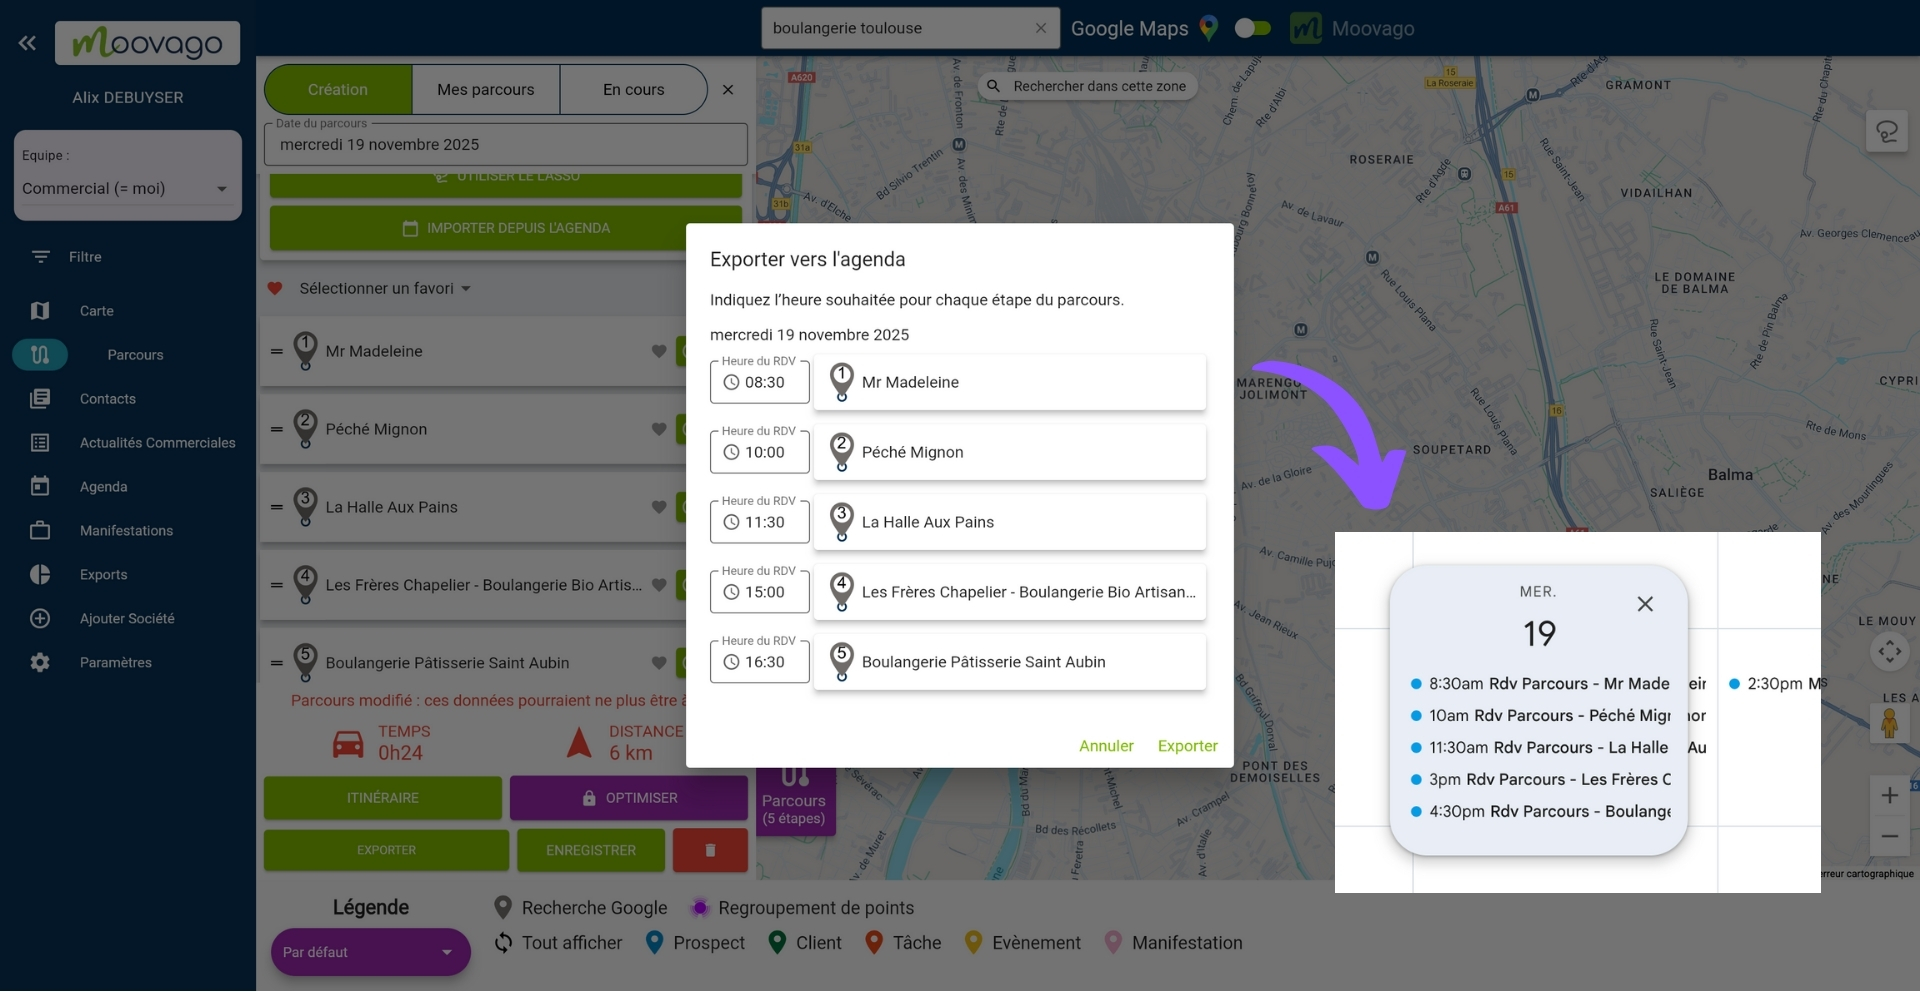
Task: Click Ajouter Société plus icon
Action: 40,619
